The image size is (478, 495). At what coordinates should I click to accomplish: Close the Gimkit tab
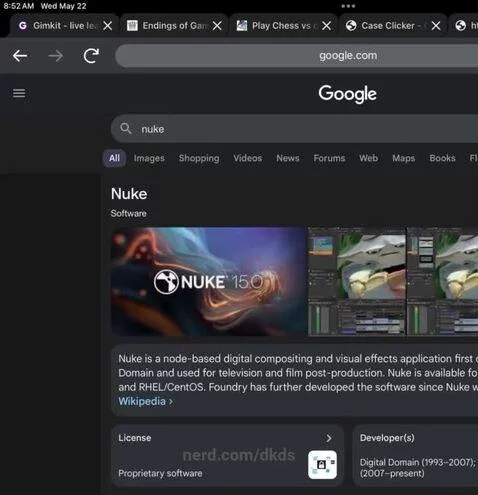108,26
